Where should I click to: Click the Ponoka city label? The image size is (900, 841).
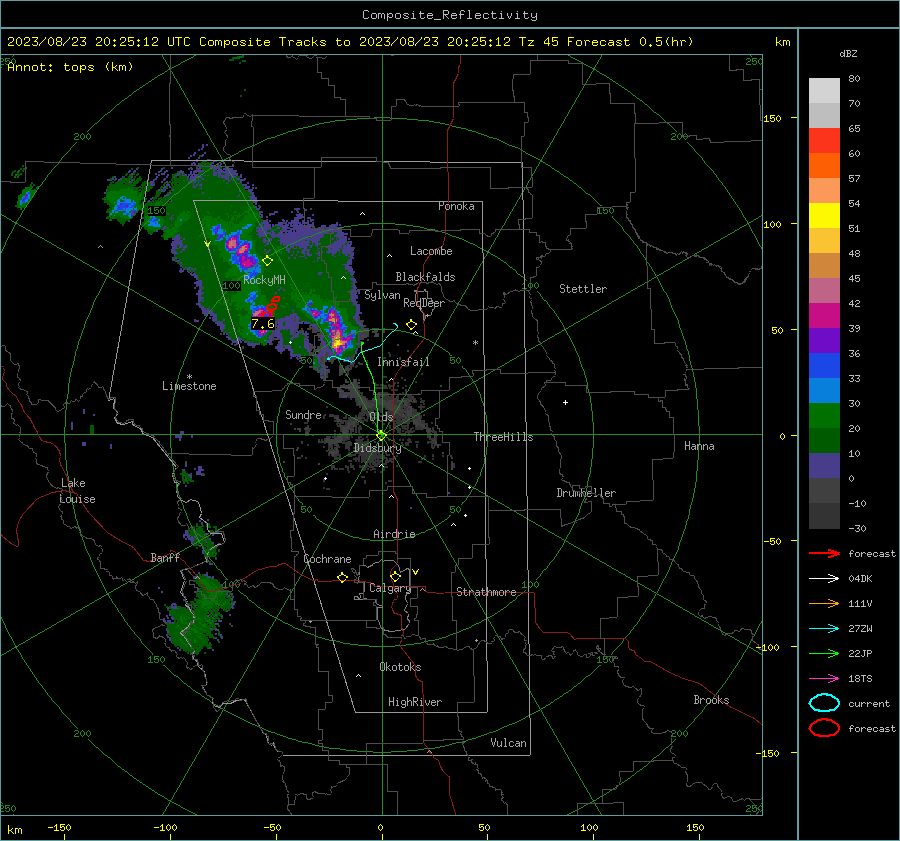[456, 206]
